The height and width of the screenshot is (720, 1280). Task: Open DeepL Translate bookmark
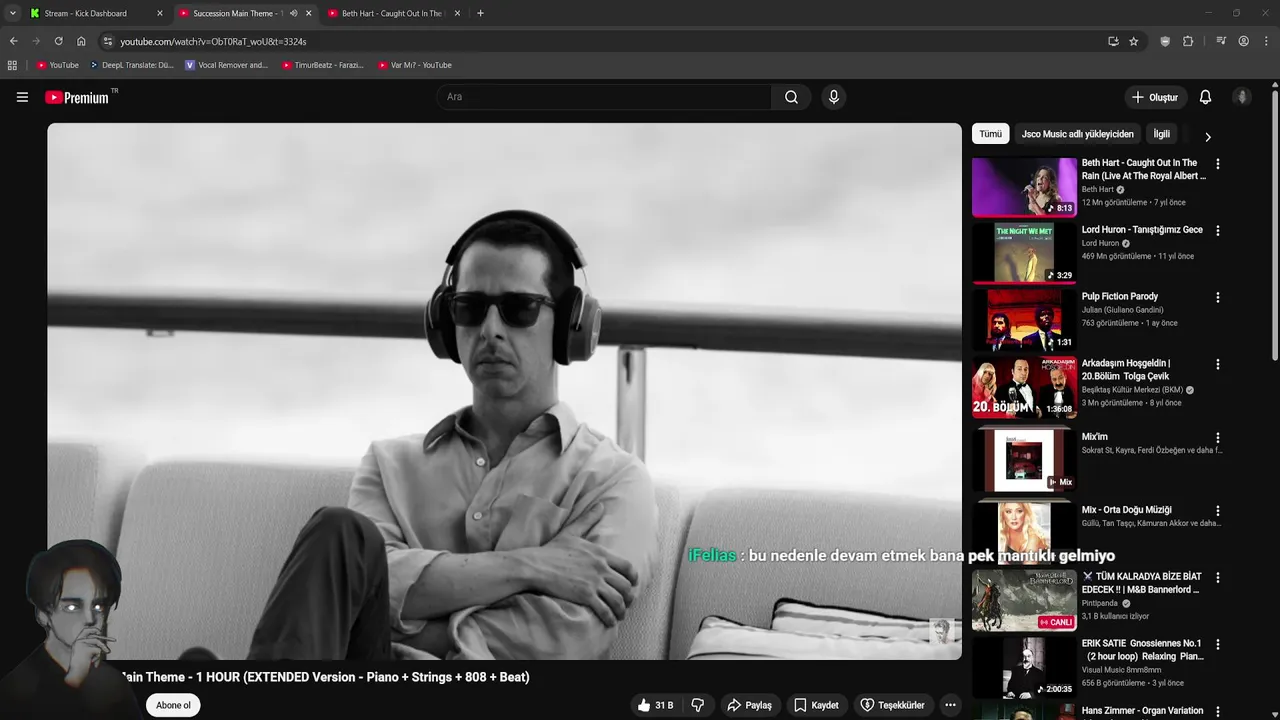tap(131, 65)
